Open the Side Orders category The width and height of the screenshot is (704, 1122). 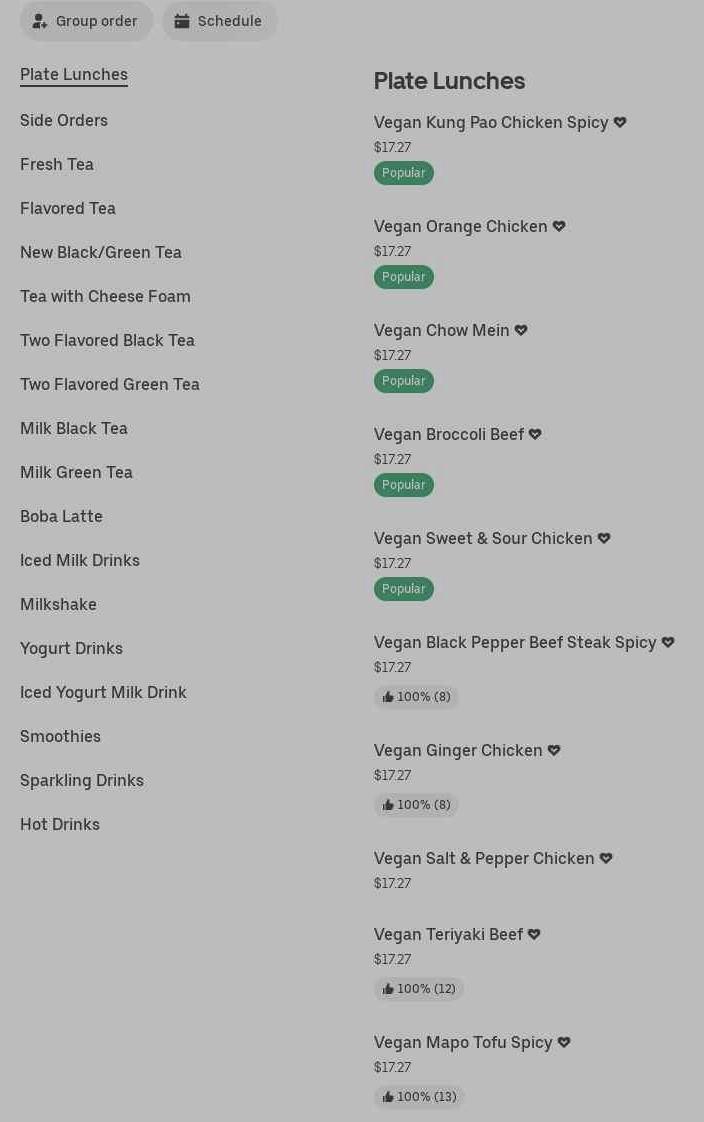[x=64, y=120]
